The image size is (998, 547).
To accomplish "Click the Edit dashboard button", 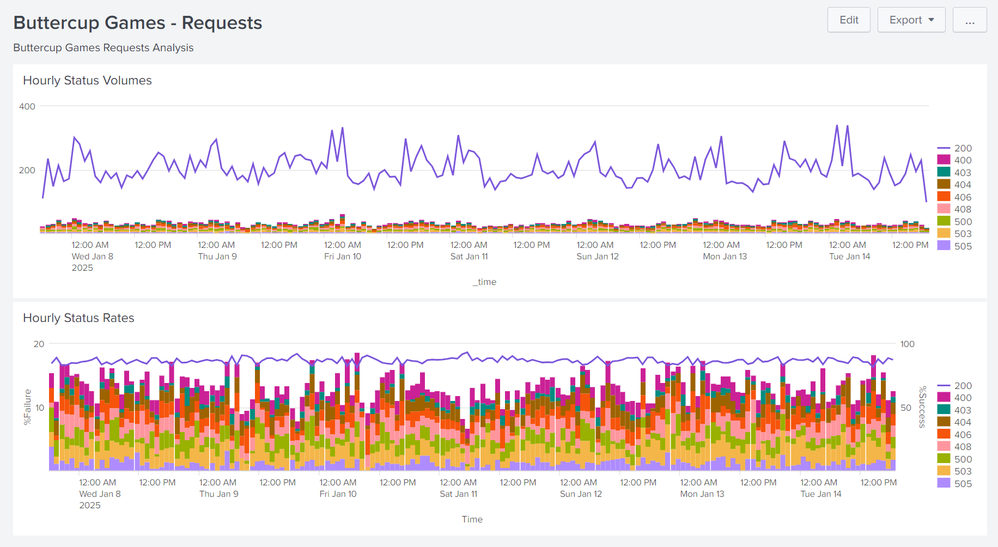I will click(848, 20).
